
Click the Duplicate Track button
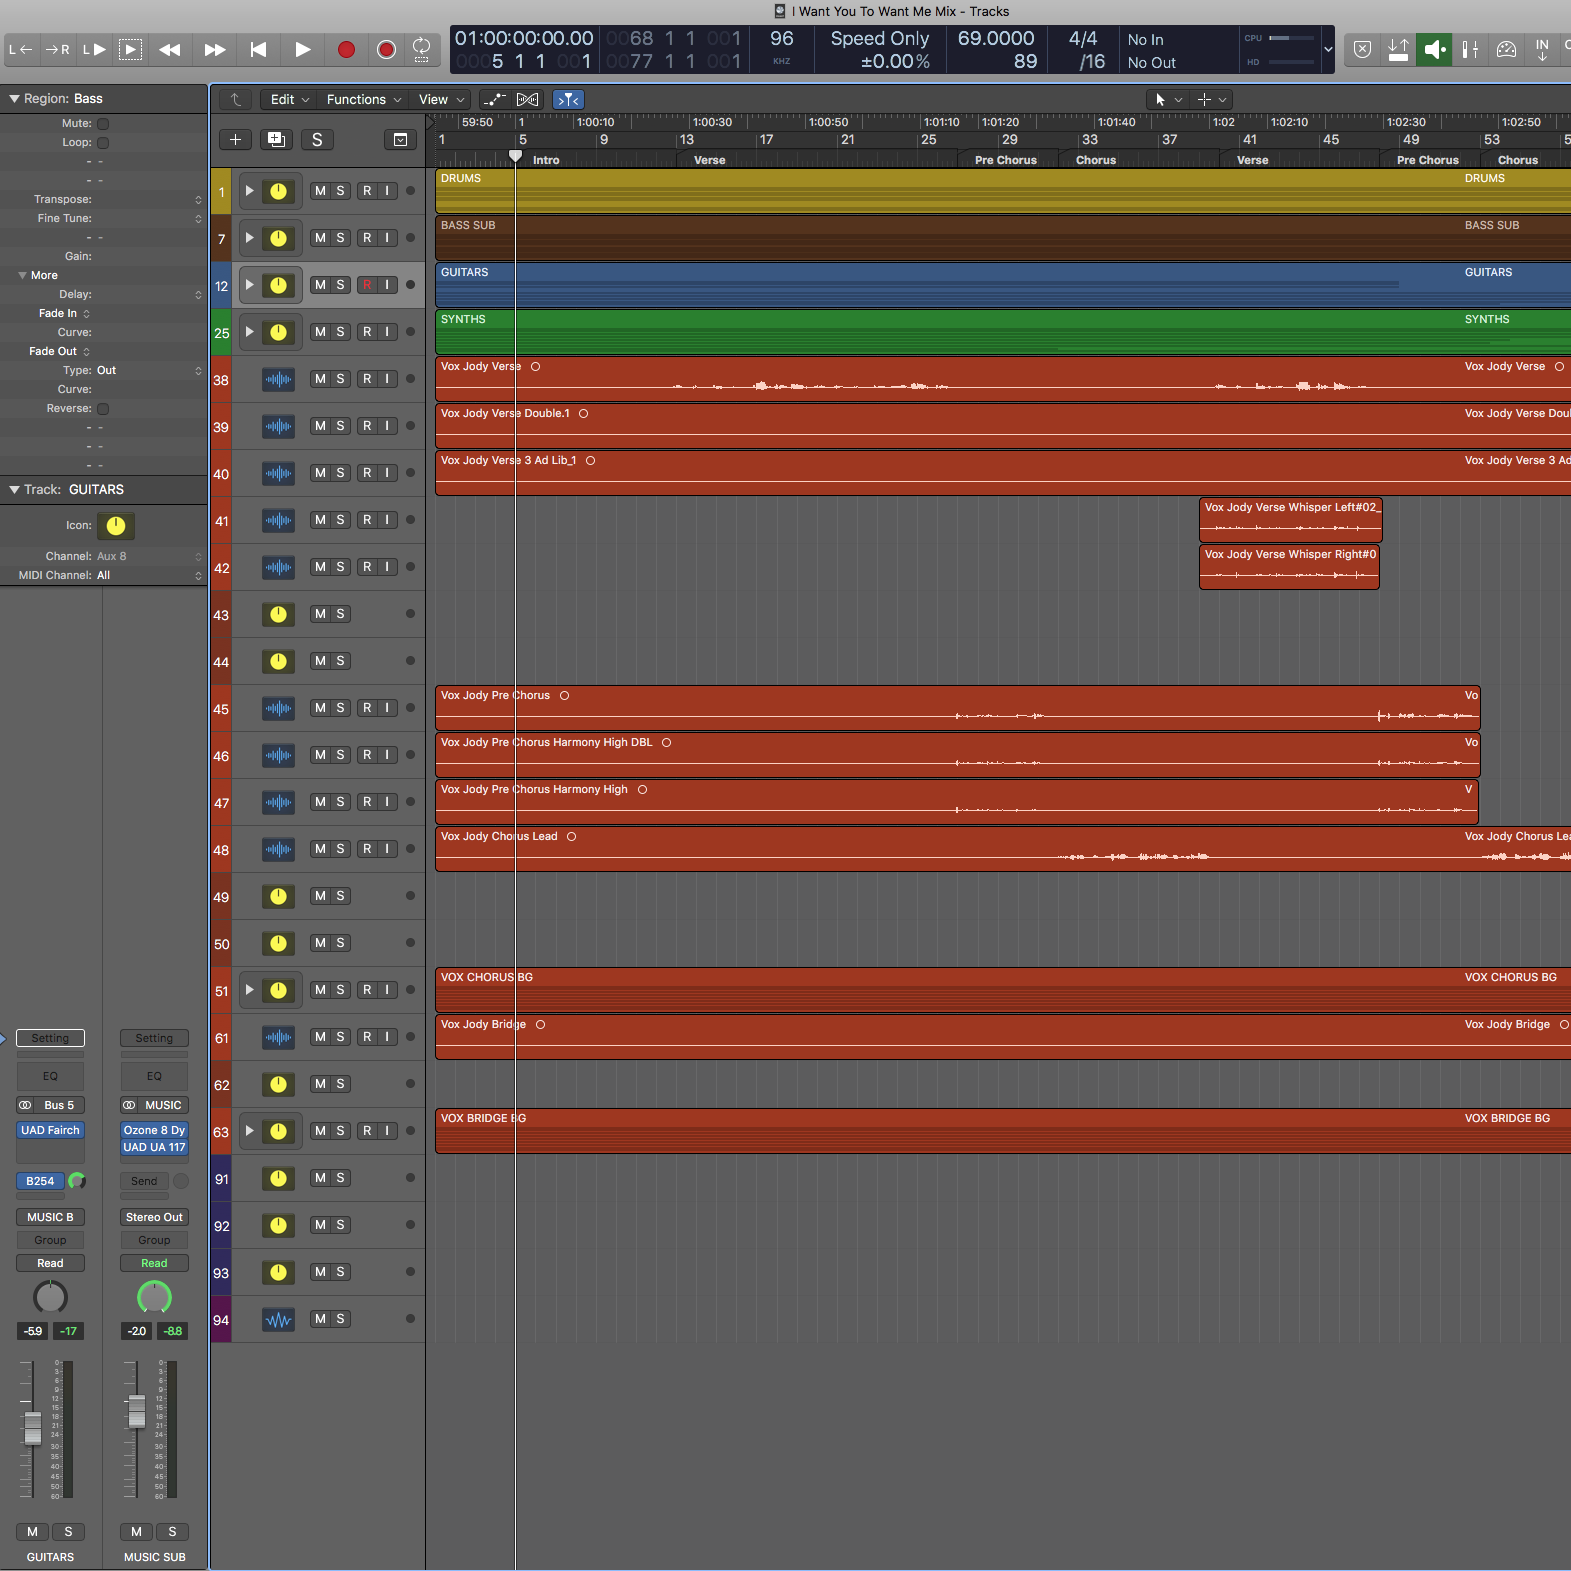pos(276,140)
